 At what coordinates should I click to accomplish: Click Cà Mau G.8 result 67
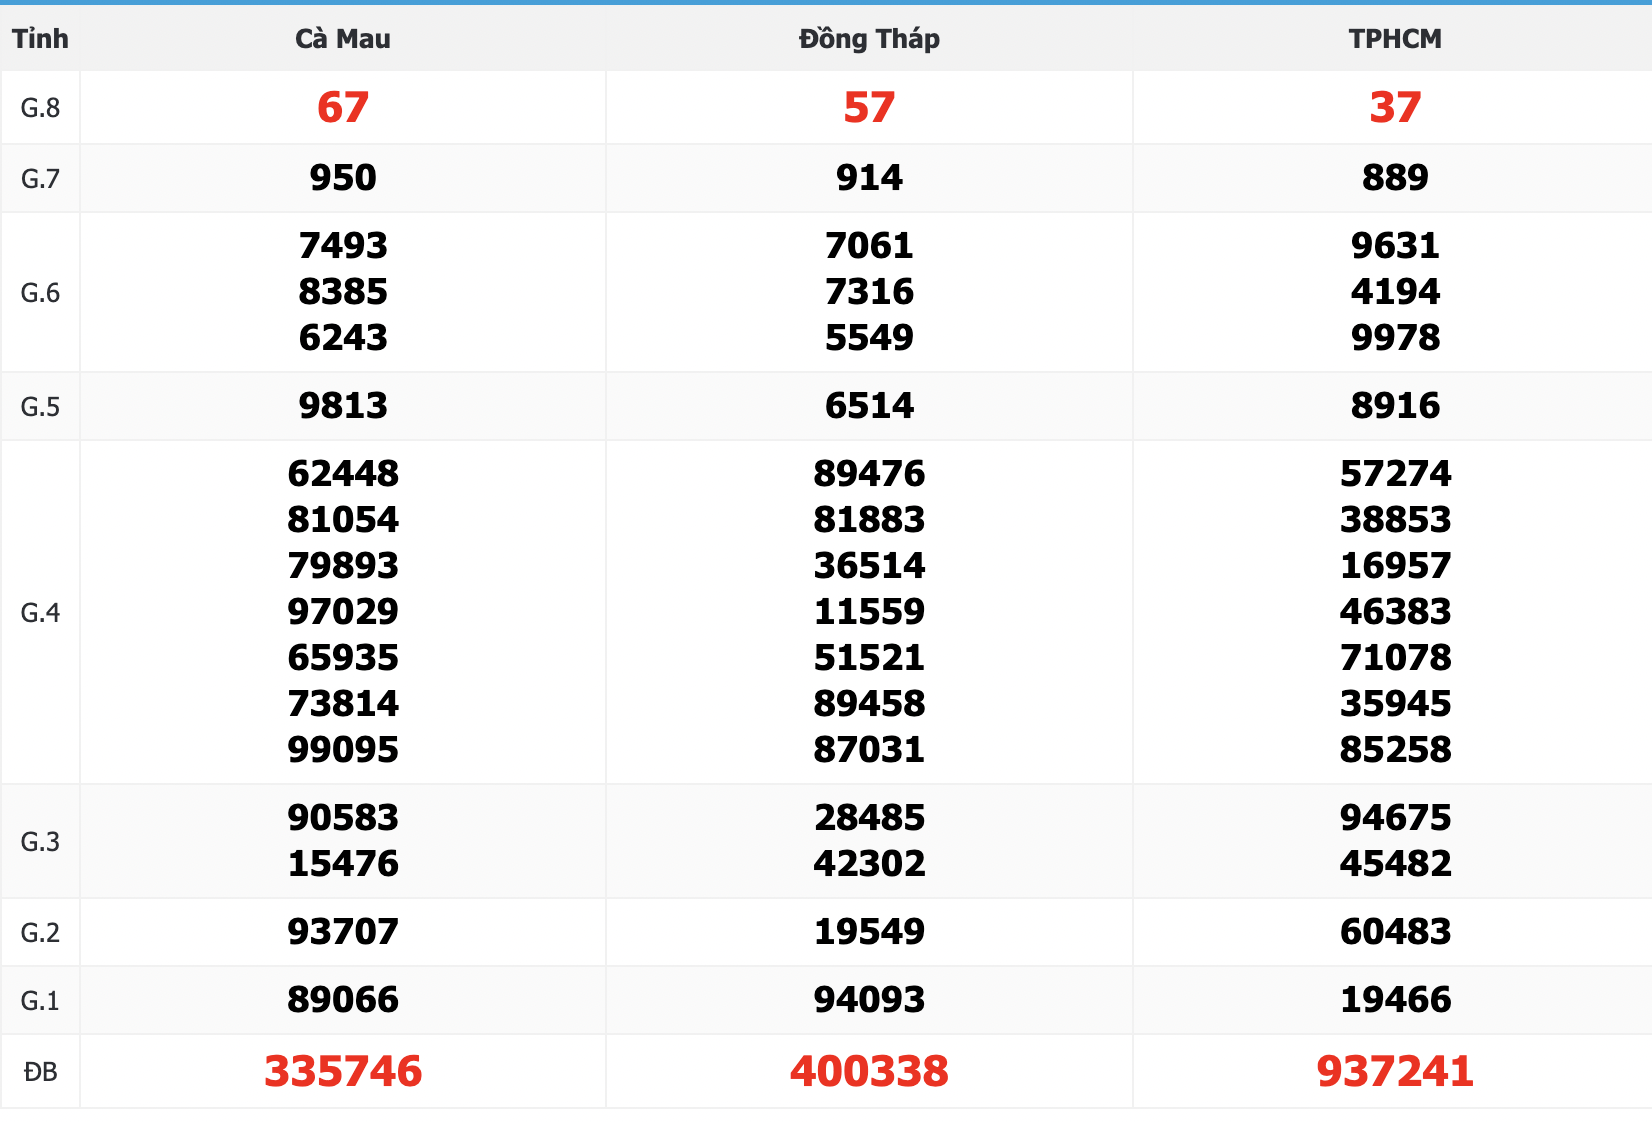[343, 107]
